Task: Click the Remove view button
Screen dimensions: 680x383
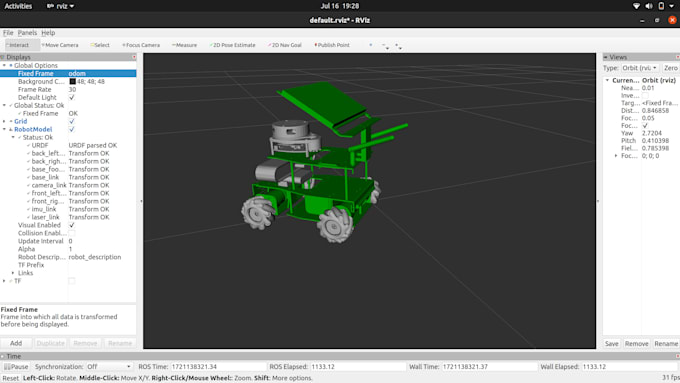Action: (x=636, y=344)
